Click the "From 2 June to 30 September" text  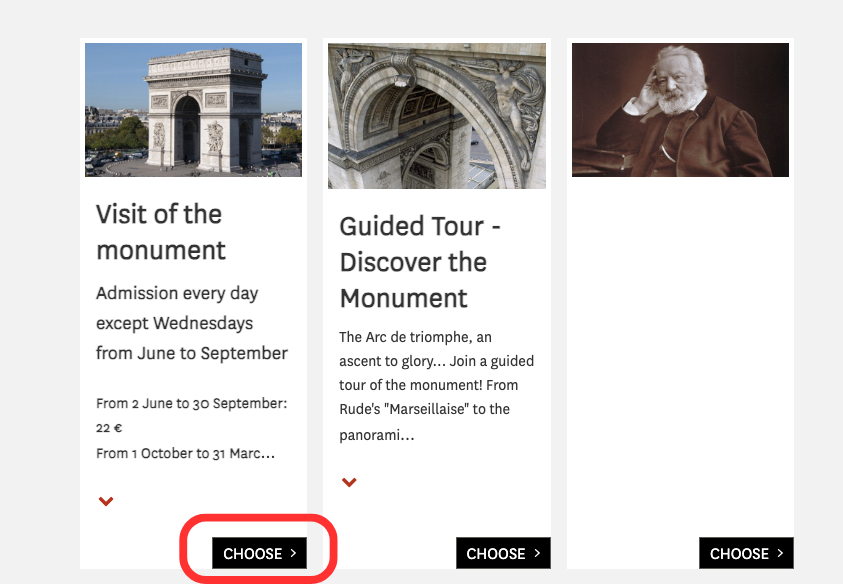coord(191,403)
